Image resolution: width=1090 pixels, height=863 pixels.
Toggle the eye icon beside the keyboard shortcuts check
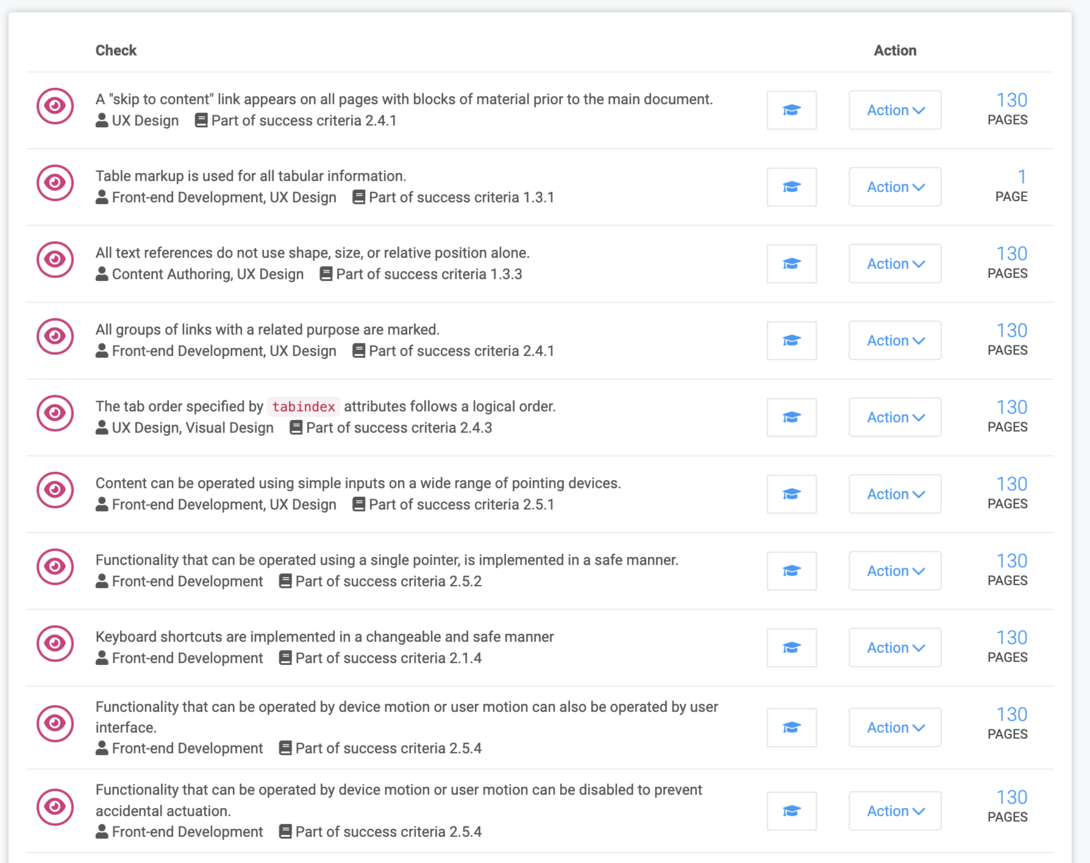(x=55, y=644)
